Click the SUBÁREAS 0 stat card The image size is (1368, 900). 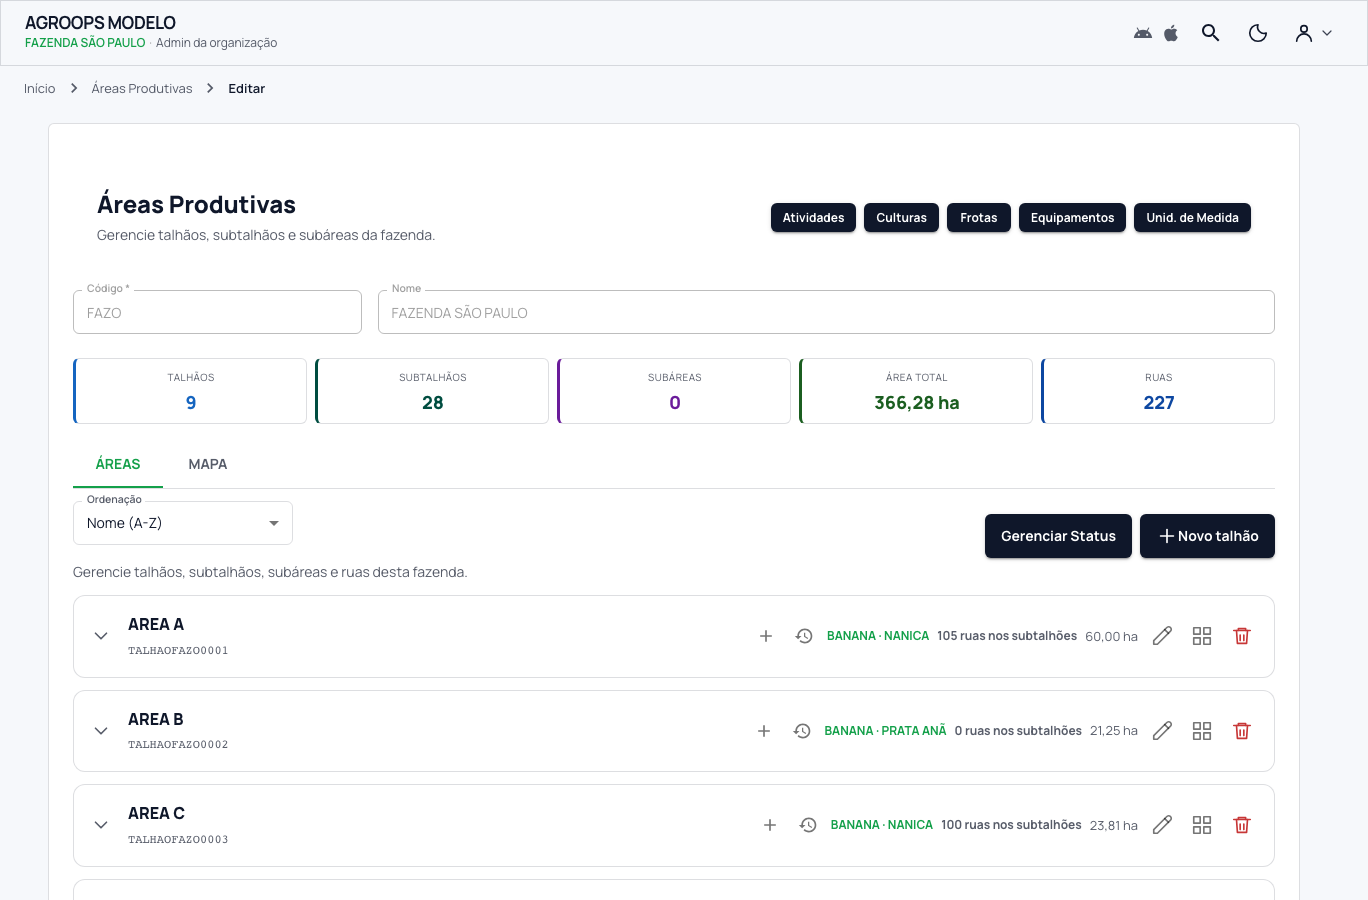click(x=674, y=391)
